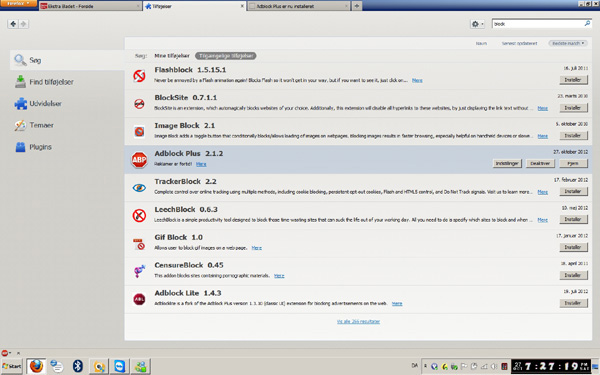This screenshot has height=375, width=600.
Task: Open the gear tools dropdown menu
Action: pyautogui.click(x=477, y=24)
